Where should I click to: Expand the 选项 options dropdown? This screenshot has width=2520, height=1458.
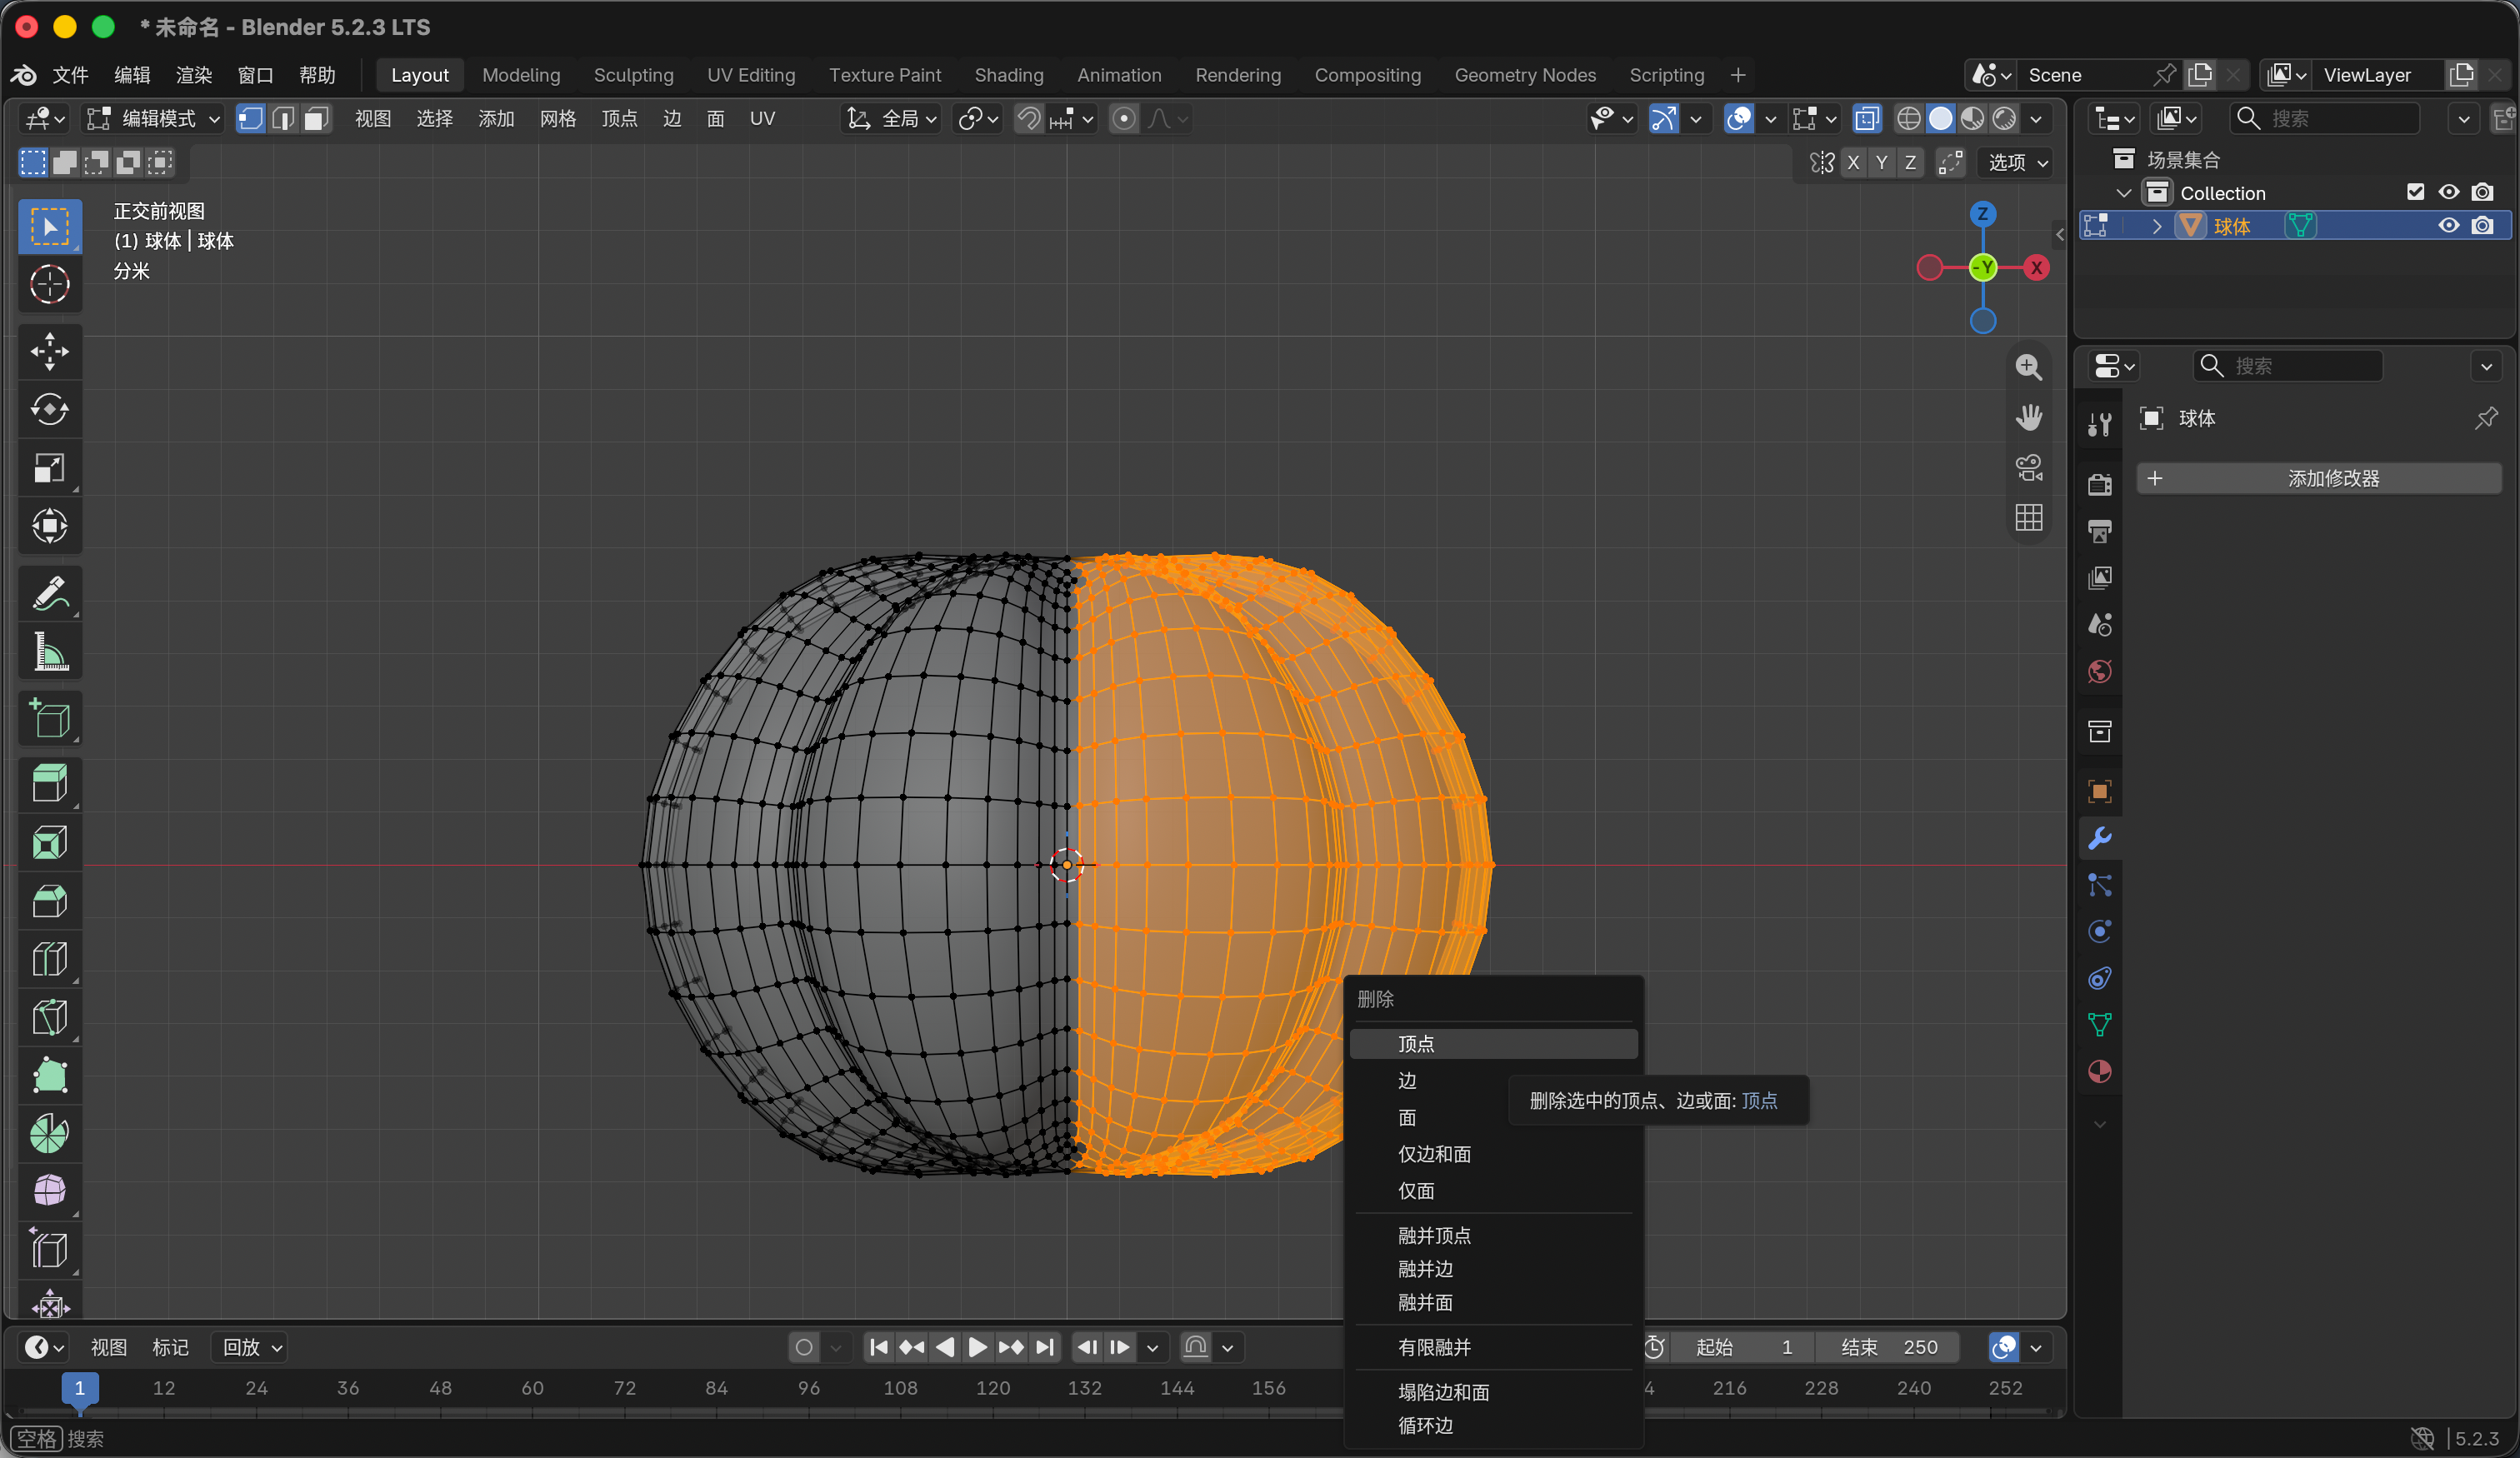click(2016, 163)
